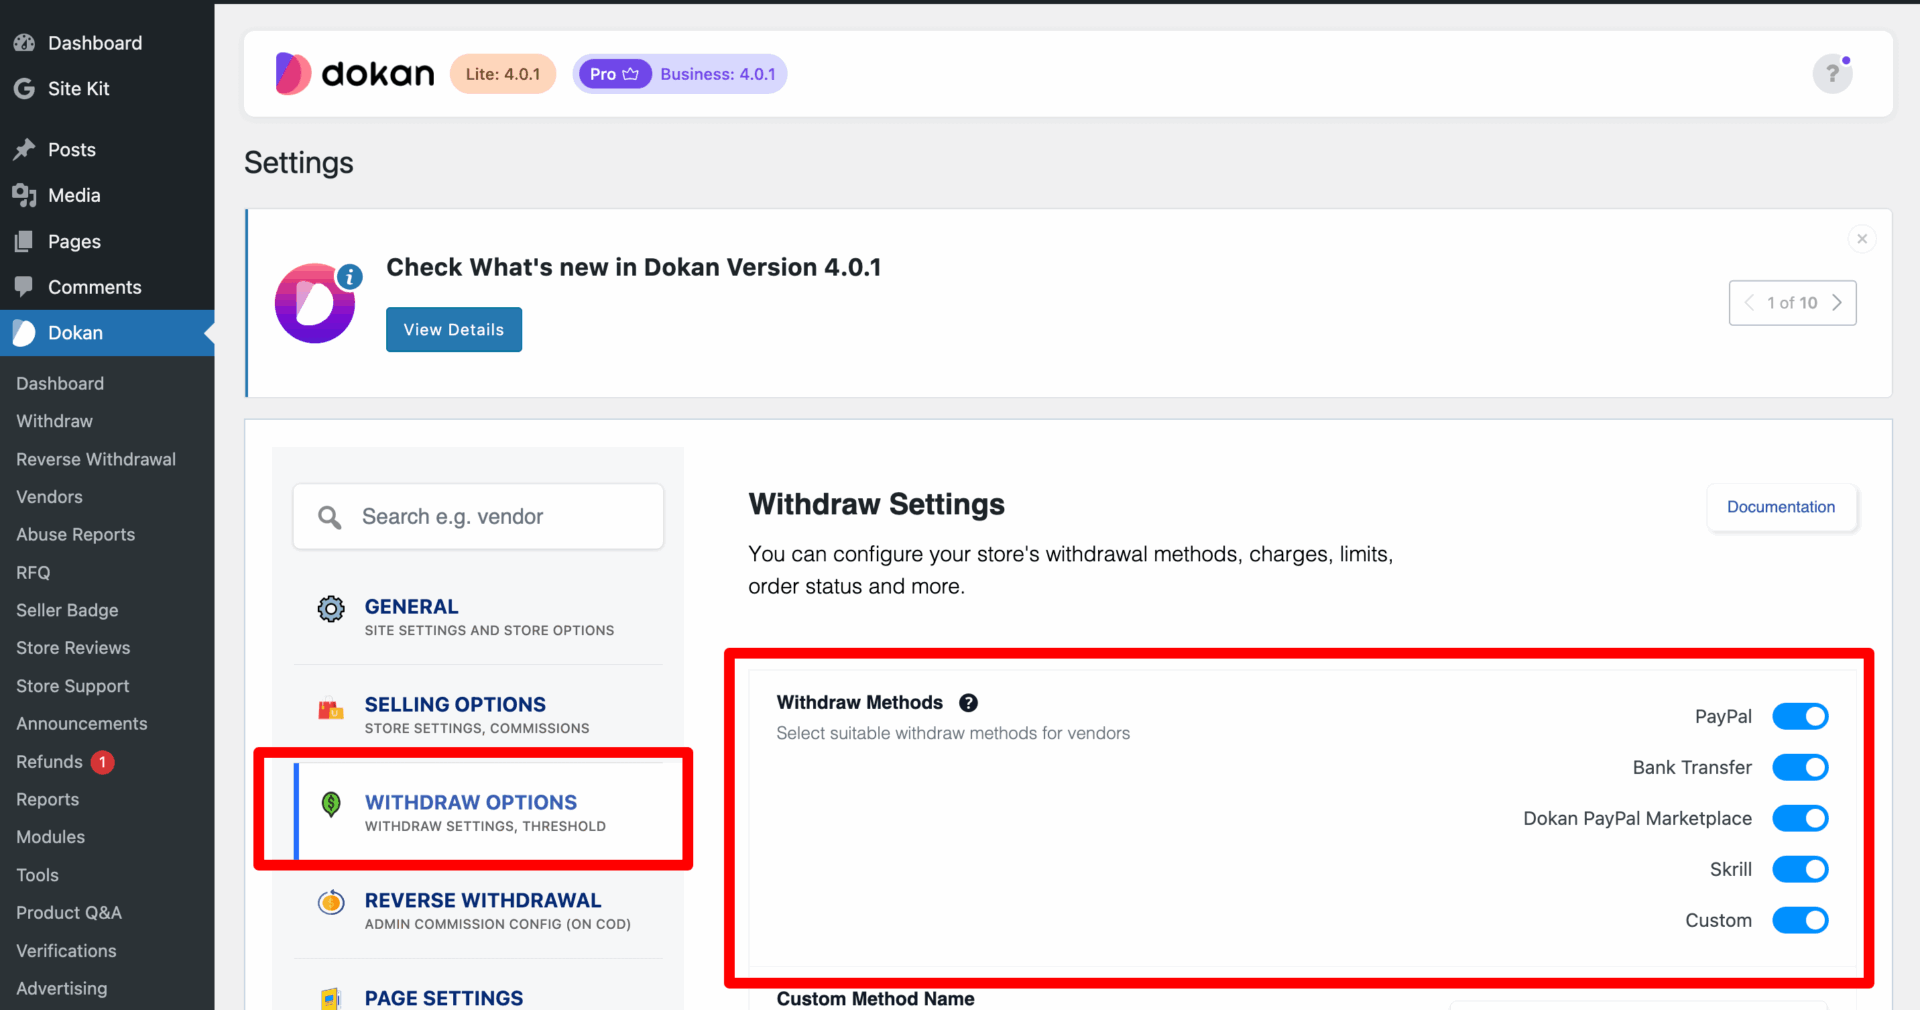Image resolution: width=1920 pixels, height=1010 pixels.
Task: Open Announcements submenu
Action: 81,724
